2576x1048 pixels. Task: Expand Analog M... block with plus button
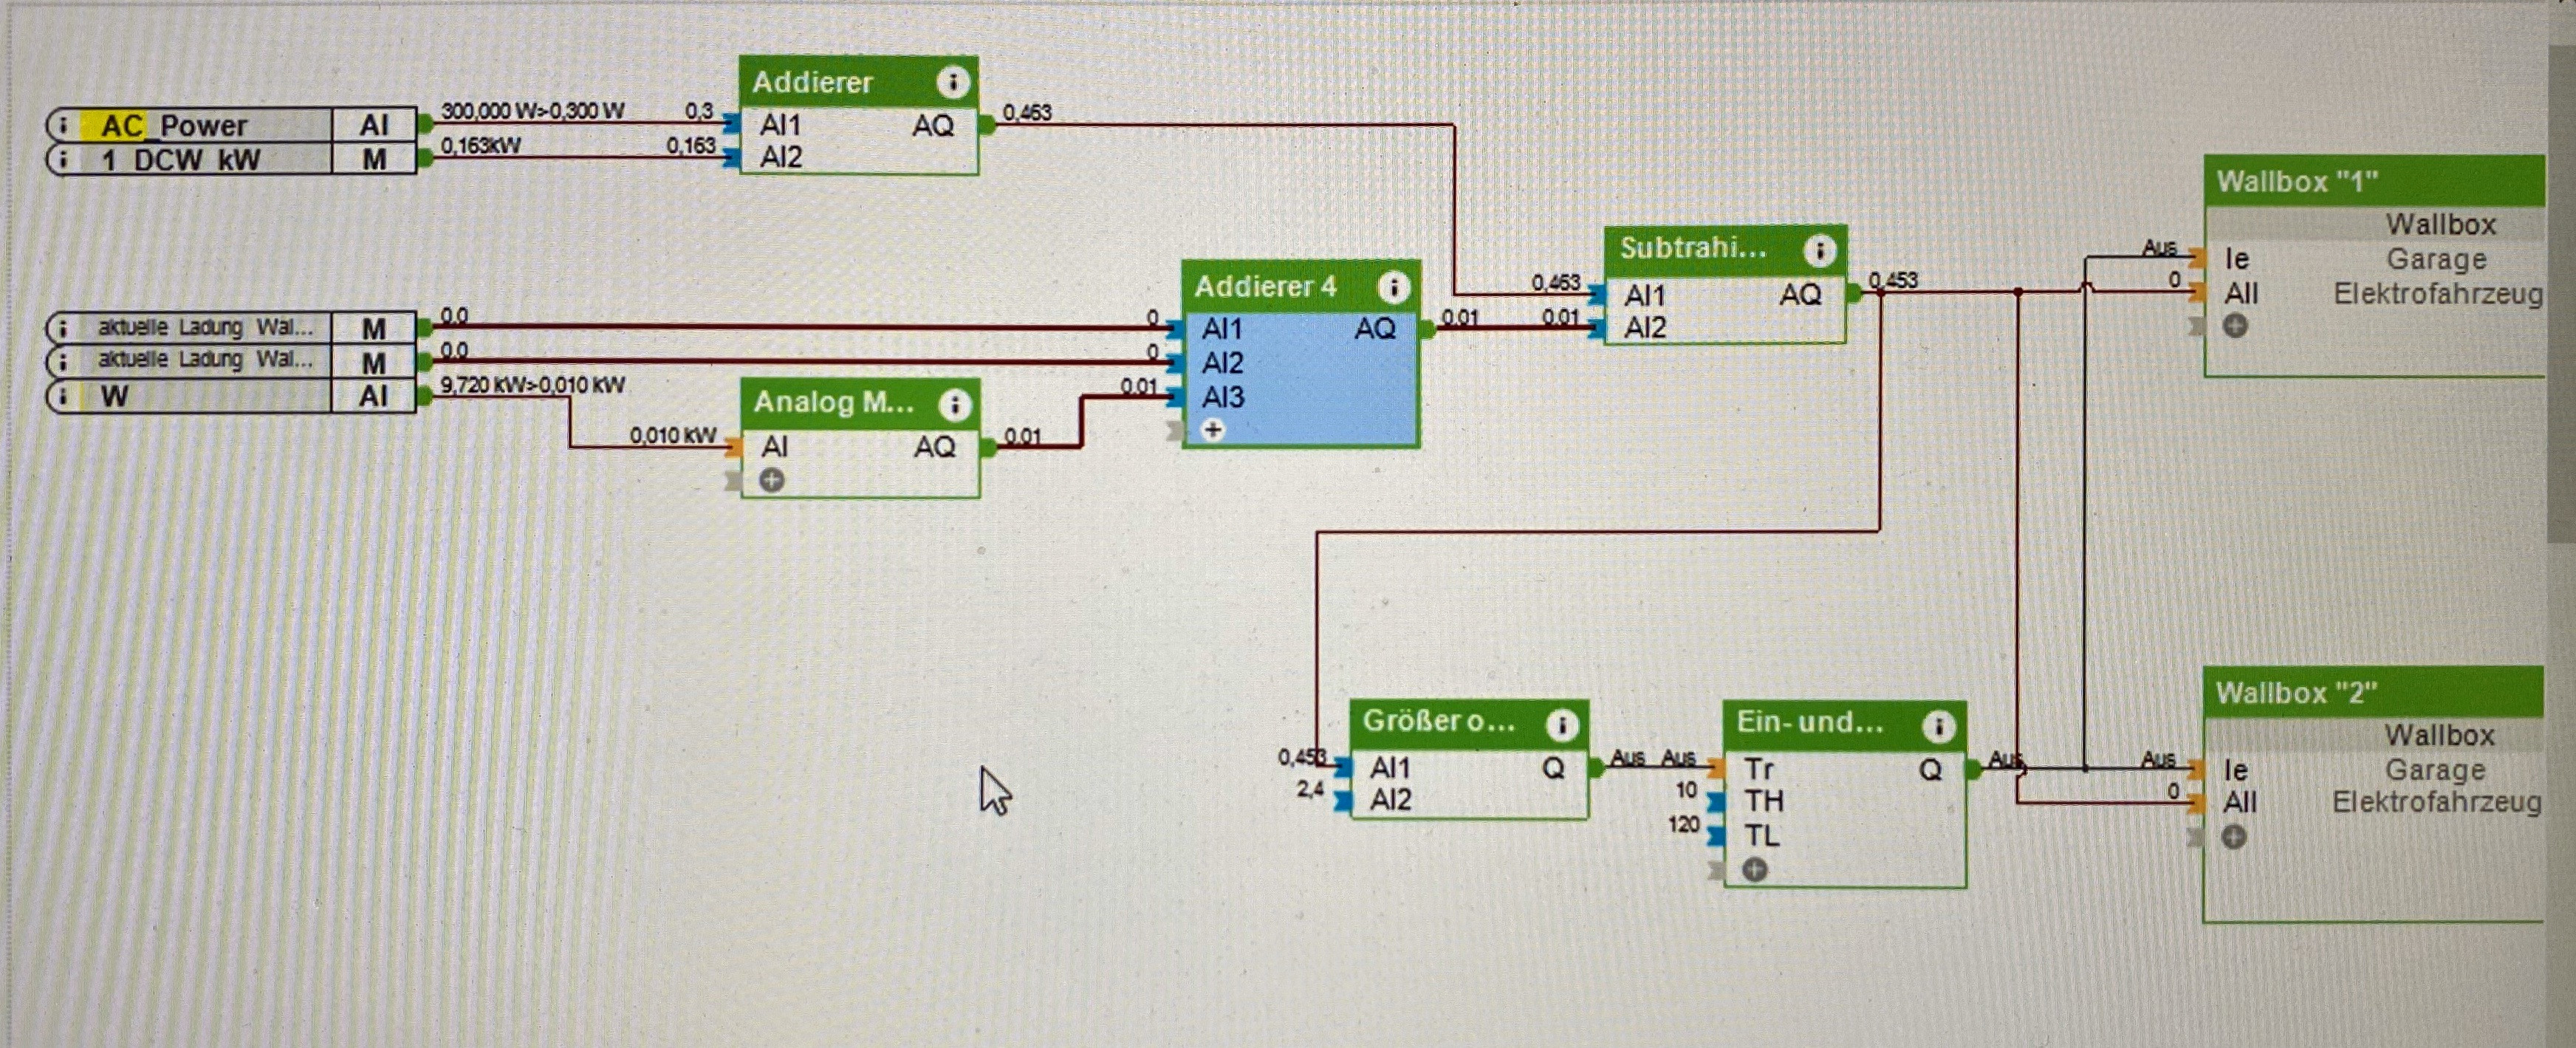click(x=771, y=480)
